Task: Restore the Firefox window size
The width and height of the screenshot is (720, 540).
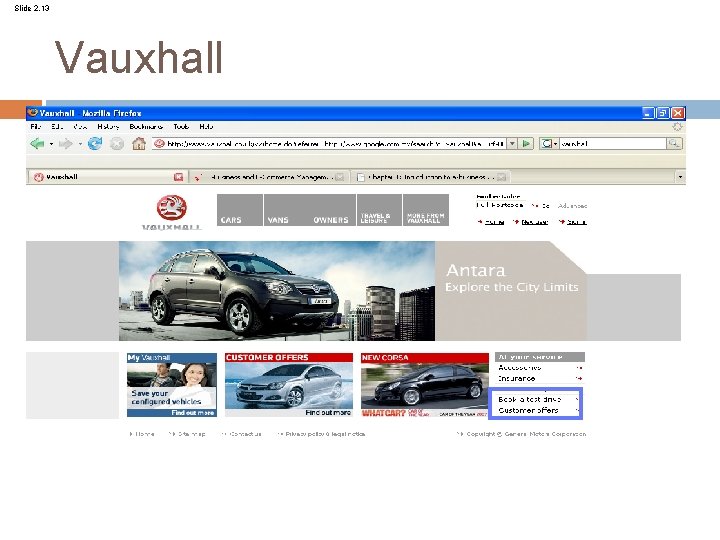Action: point(663,113)
